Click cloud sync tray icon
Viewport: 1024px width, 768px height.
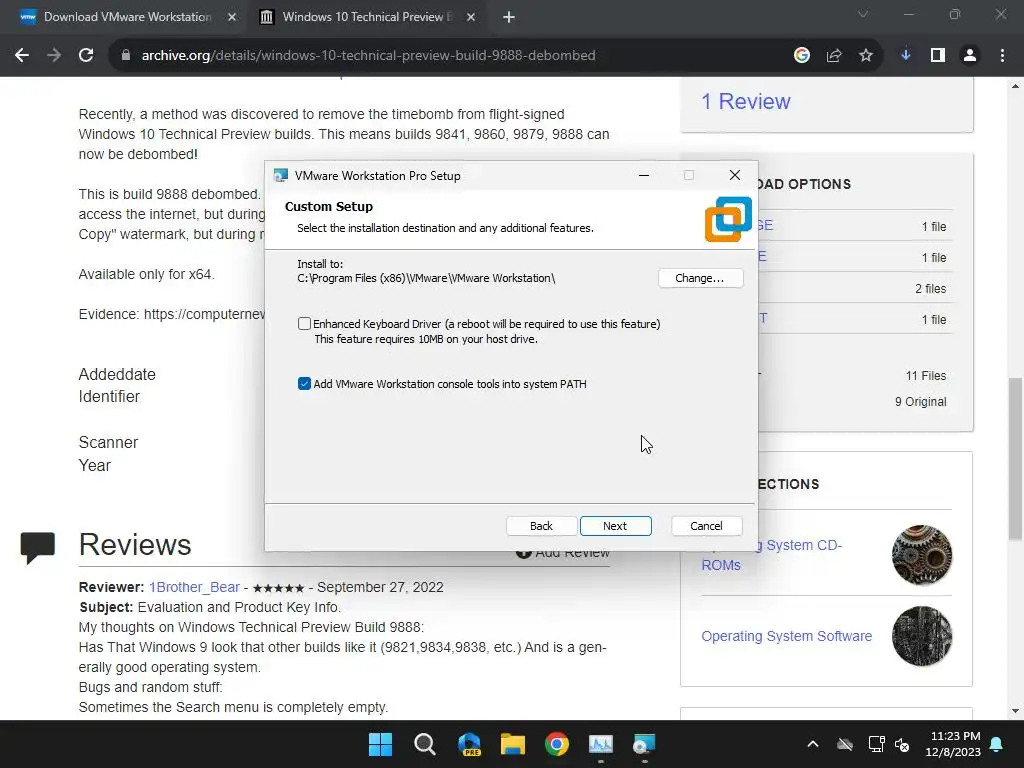[x=844, y=744]
